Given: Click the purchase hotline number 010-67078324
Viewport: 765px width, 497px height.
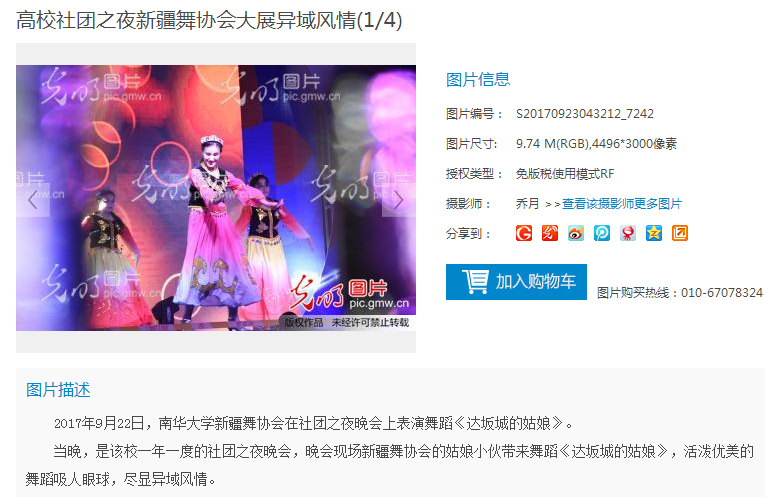Looking at the screenshot, I should click(722, 293).
